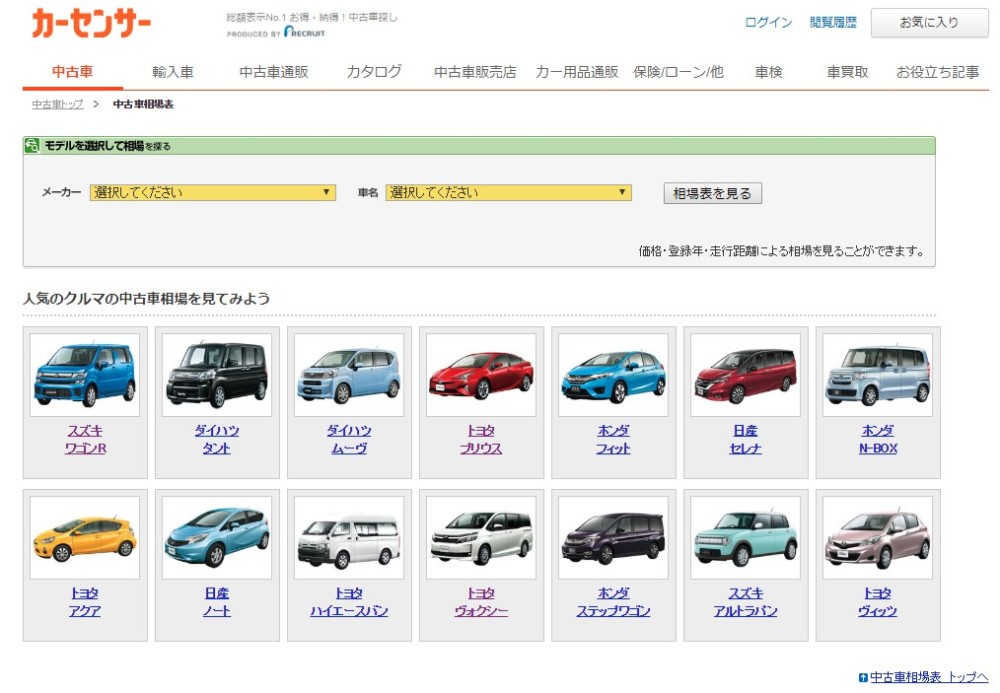Open the トヨタ アクア text link
The height and width of the screenshot is (693, 1000).
point(85,602)
